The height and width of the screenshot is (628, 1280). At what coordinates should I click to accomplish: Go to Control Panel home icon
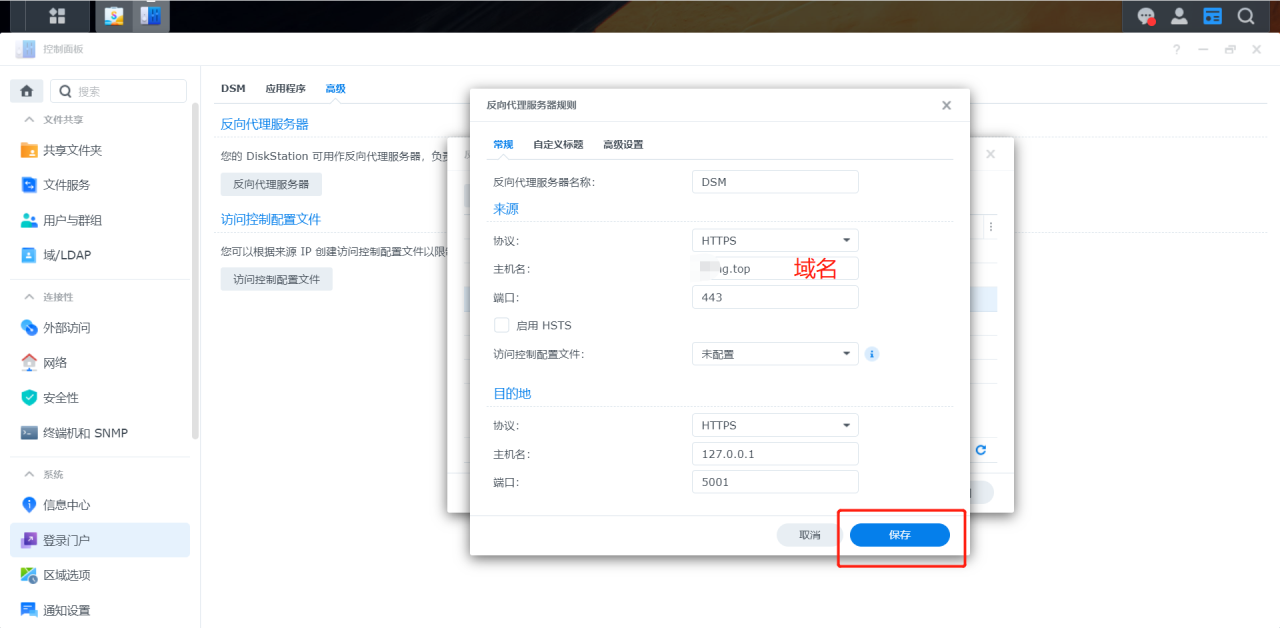click(x=26, y=91)
